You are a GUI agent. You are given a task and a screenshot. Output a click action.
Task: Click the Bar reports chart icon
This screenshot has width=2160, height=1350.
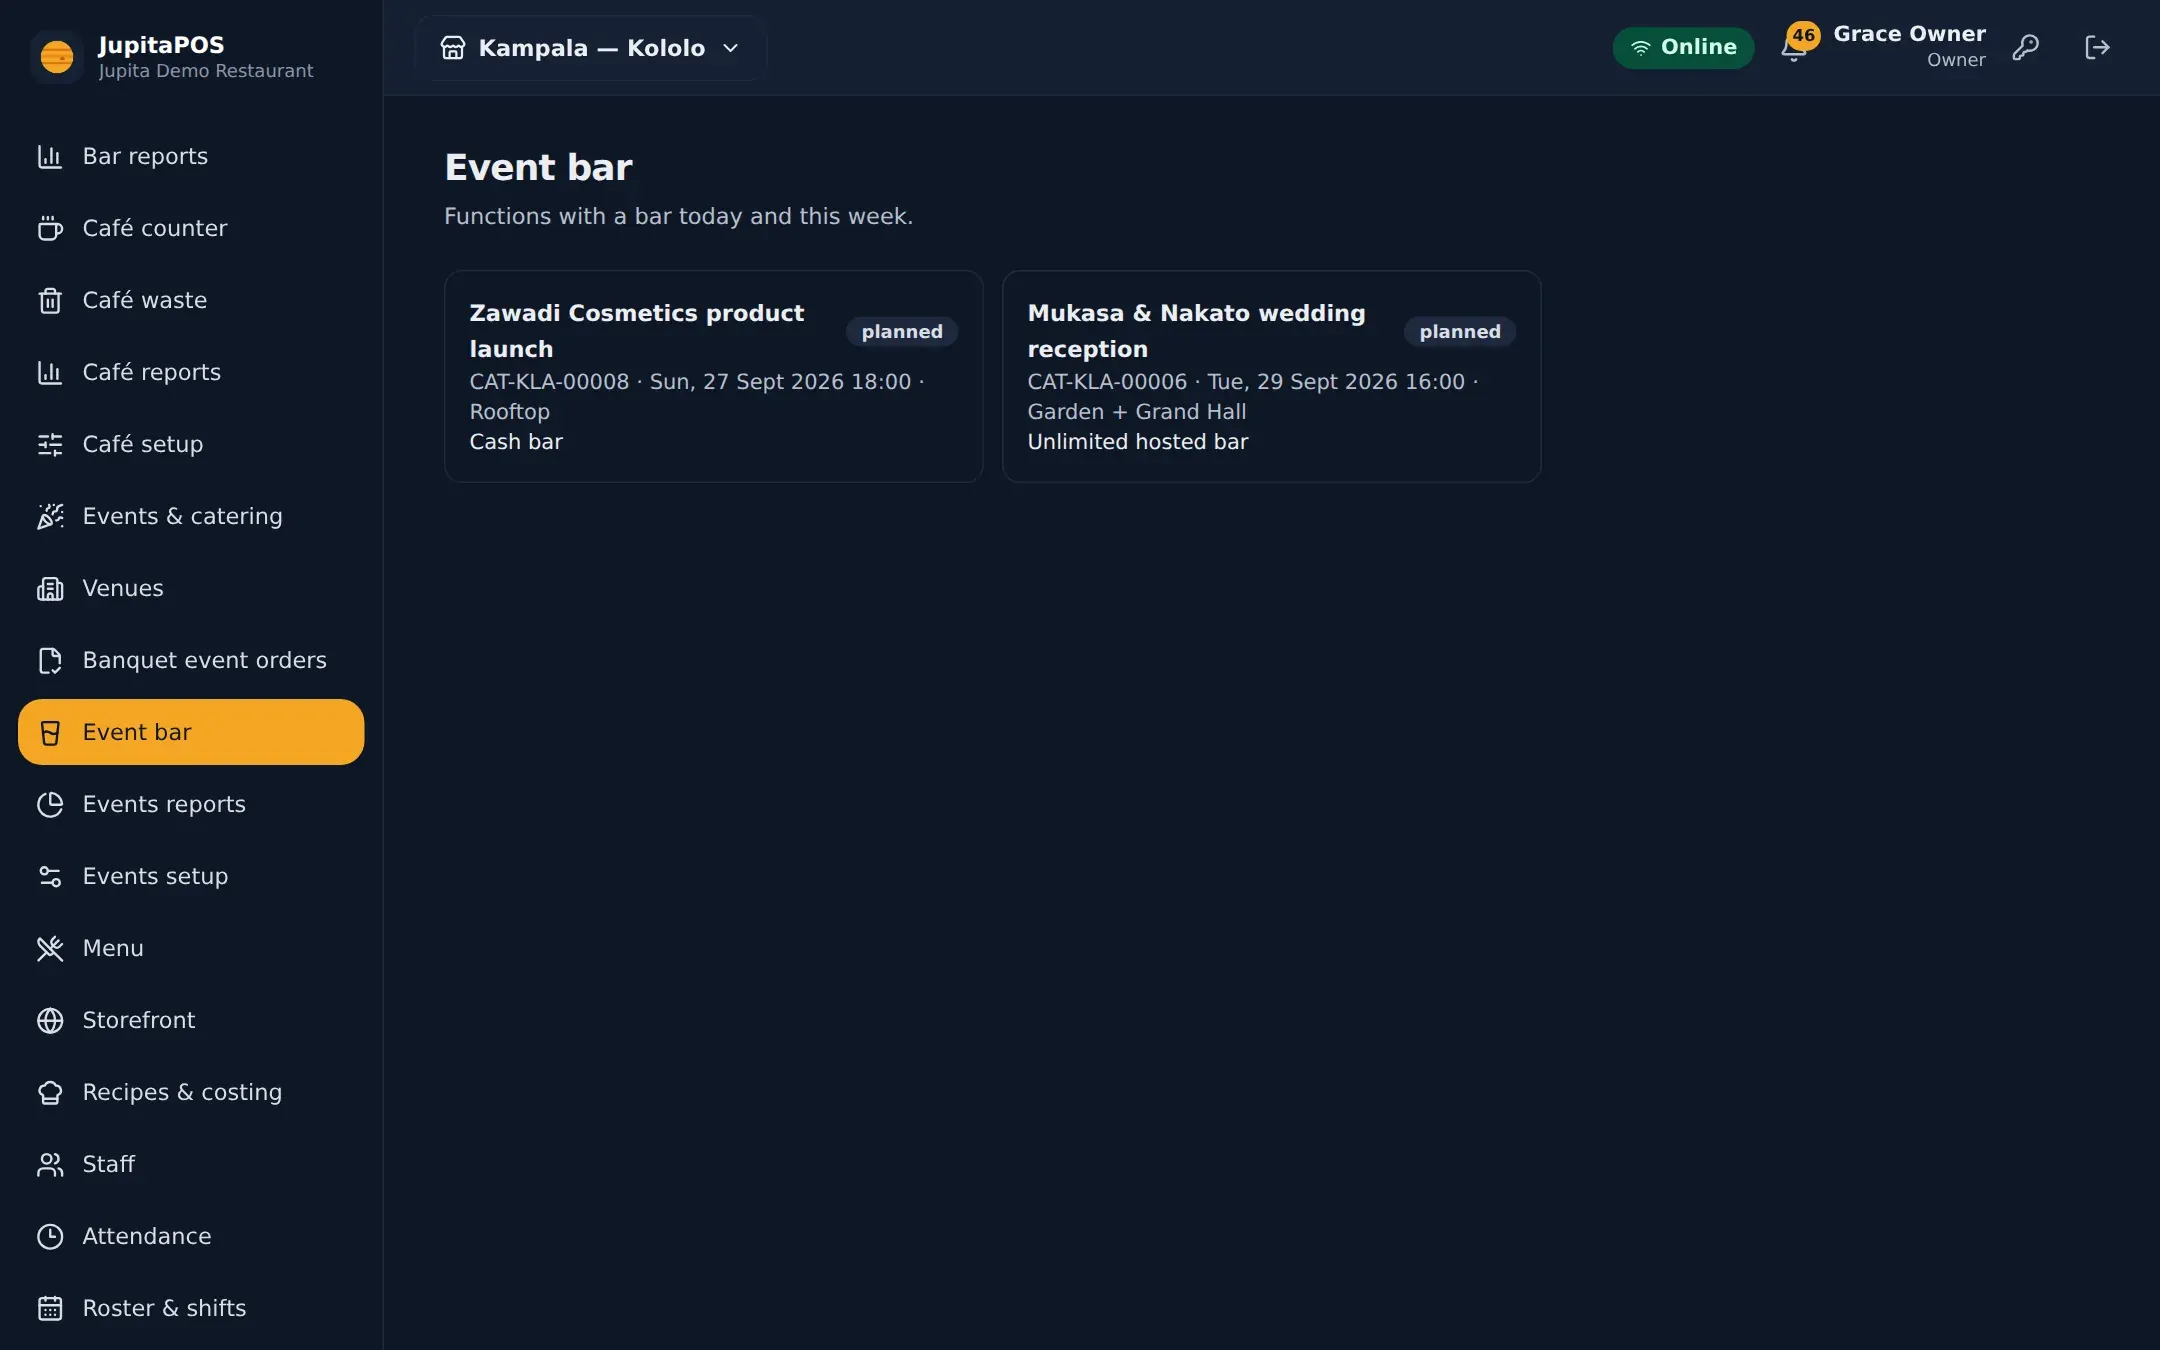click(50, 157)
